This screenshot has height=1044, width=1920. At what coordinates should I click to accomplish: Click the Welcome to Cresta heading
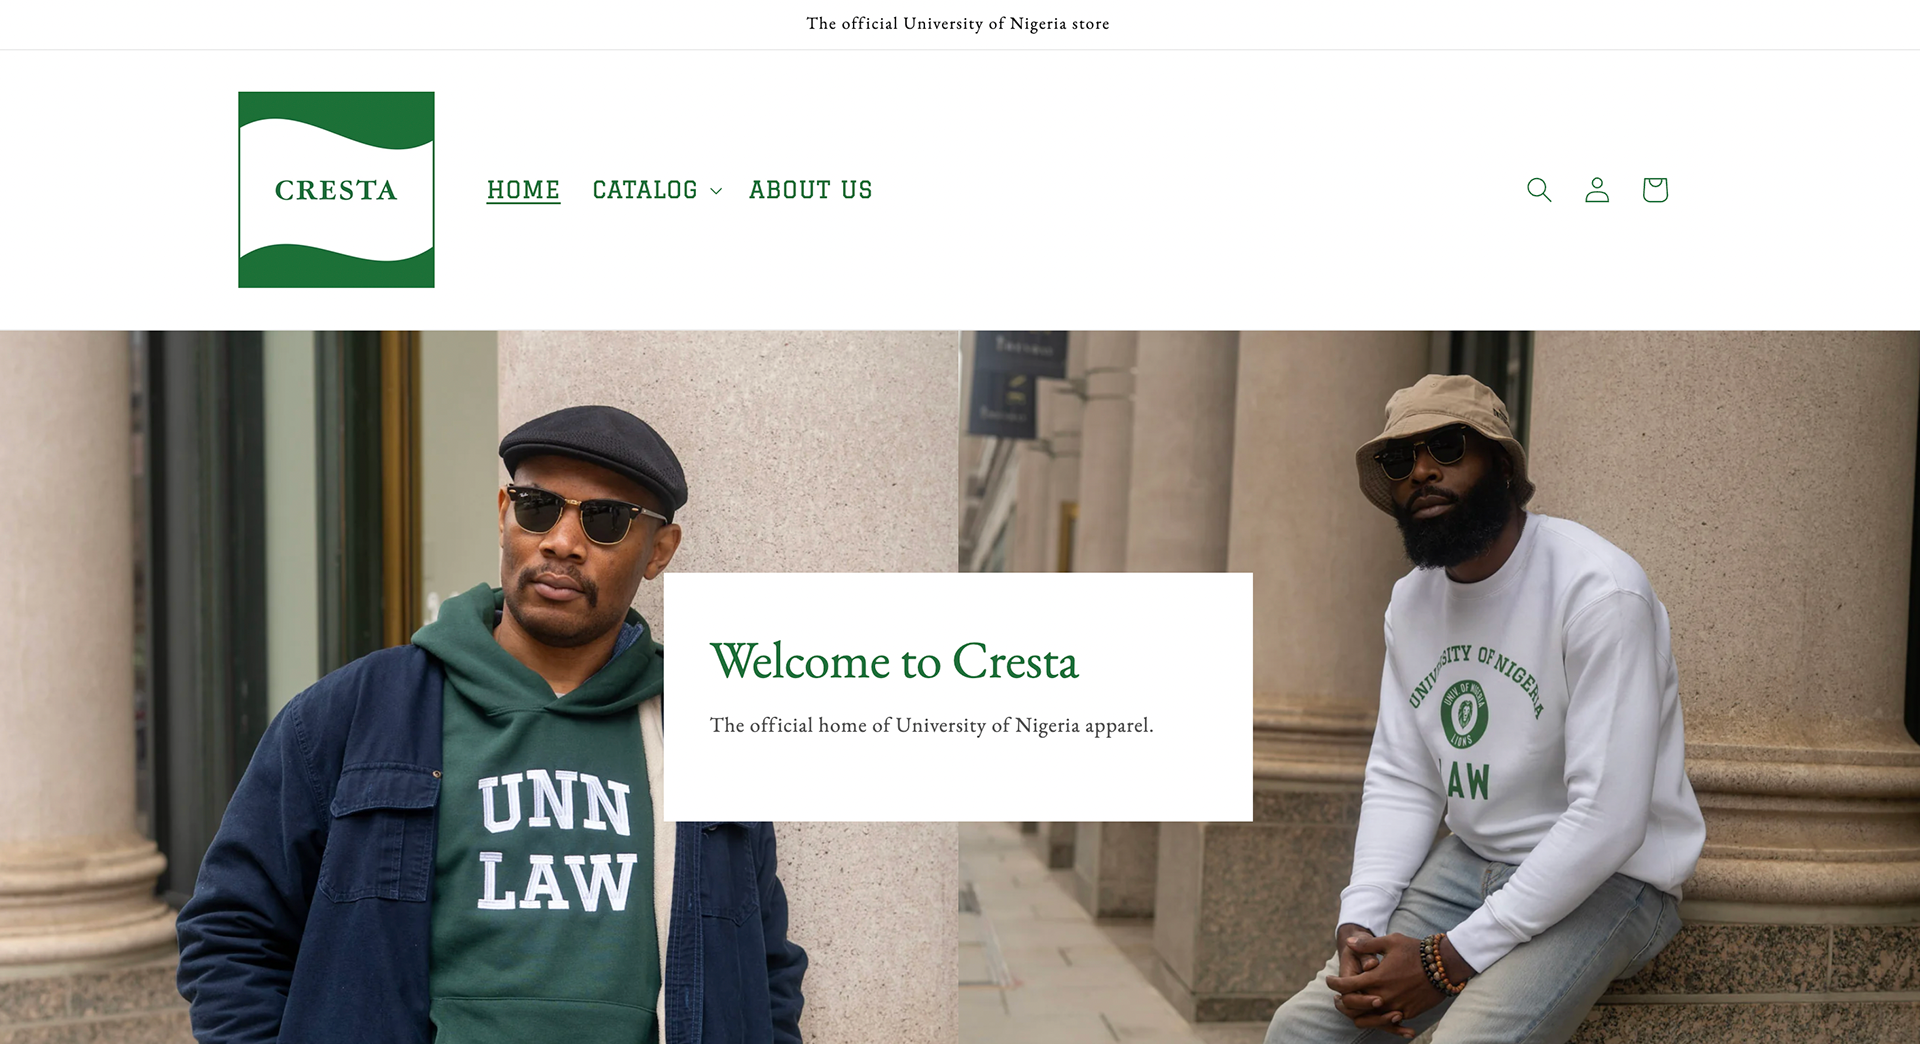(894, 661)
